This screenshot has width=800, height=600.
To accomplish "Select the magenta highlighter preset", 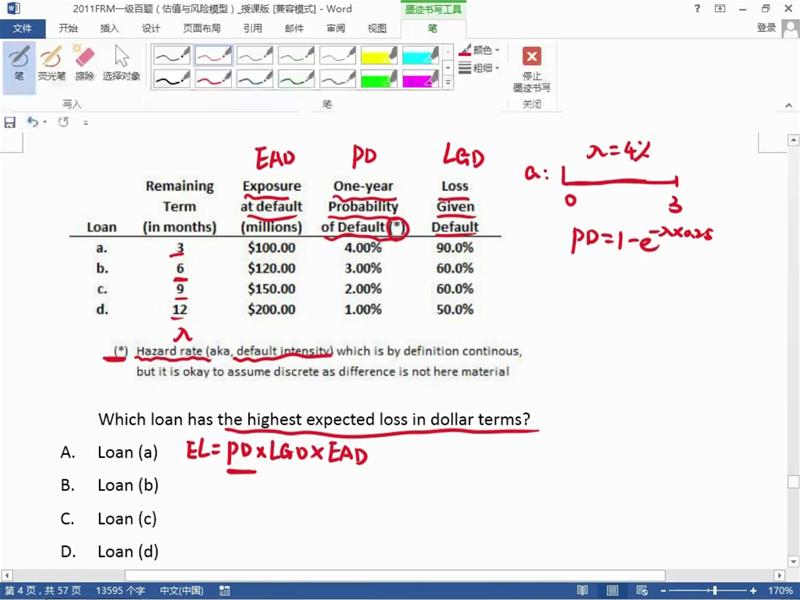I will 420,79.
